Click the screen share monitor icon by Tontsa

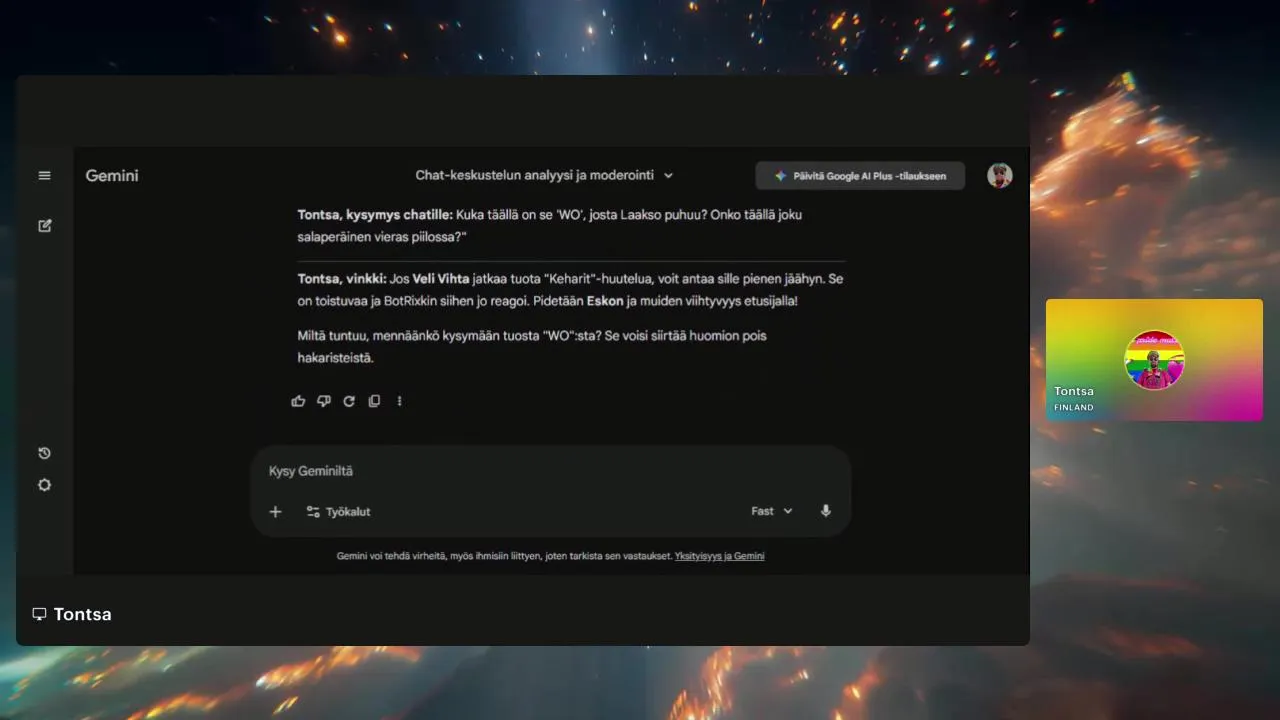39,614
